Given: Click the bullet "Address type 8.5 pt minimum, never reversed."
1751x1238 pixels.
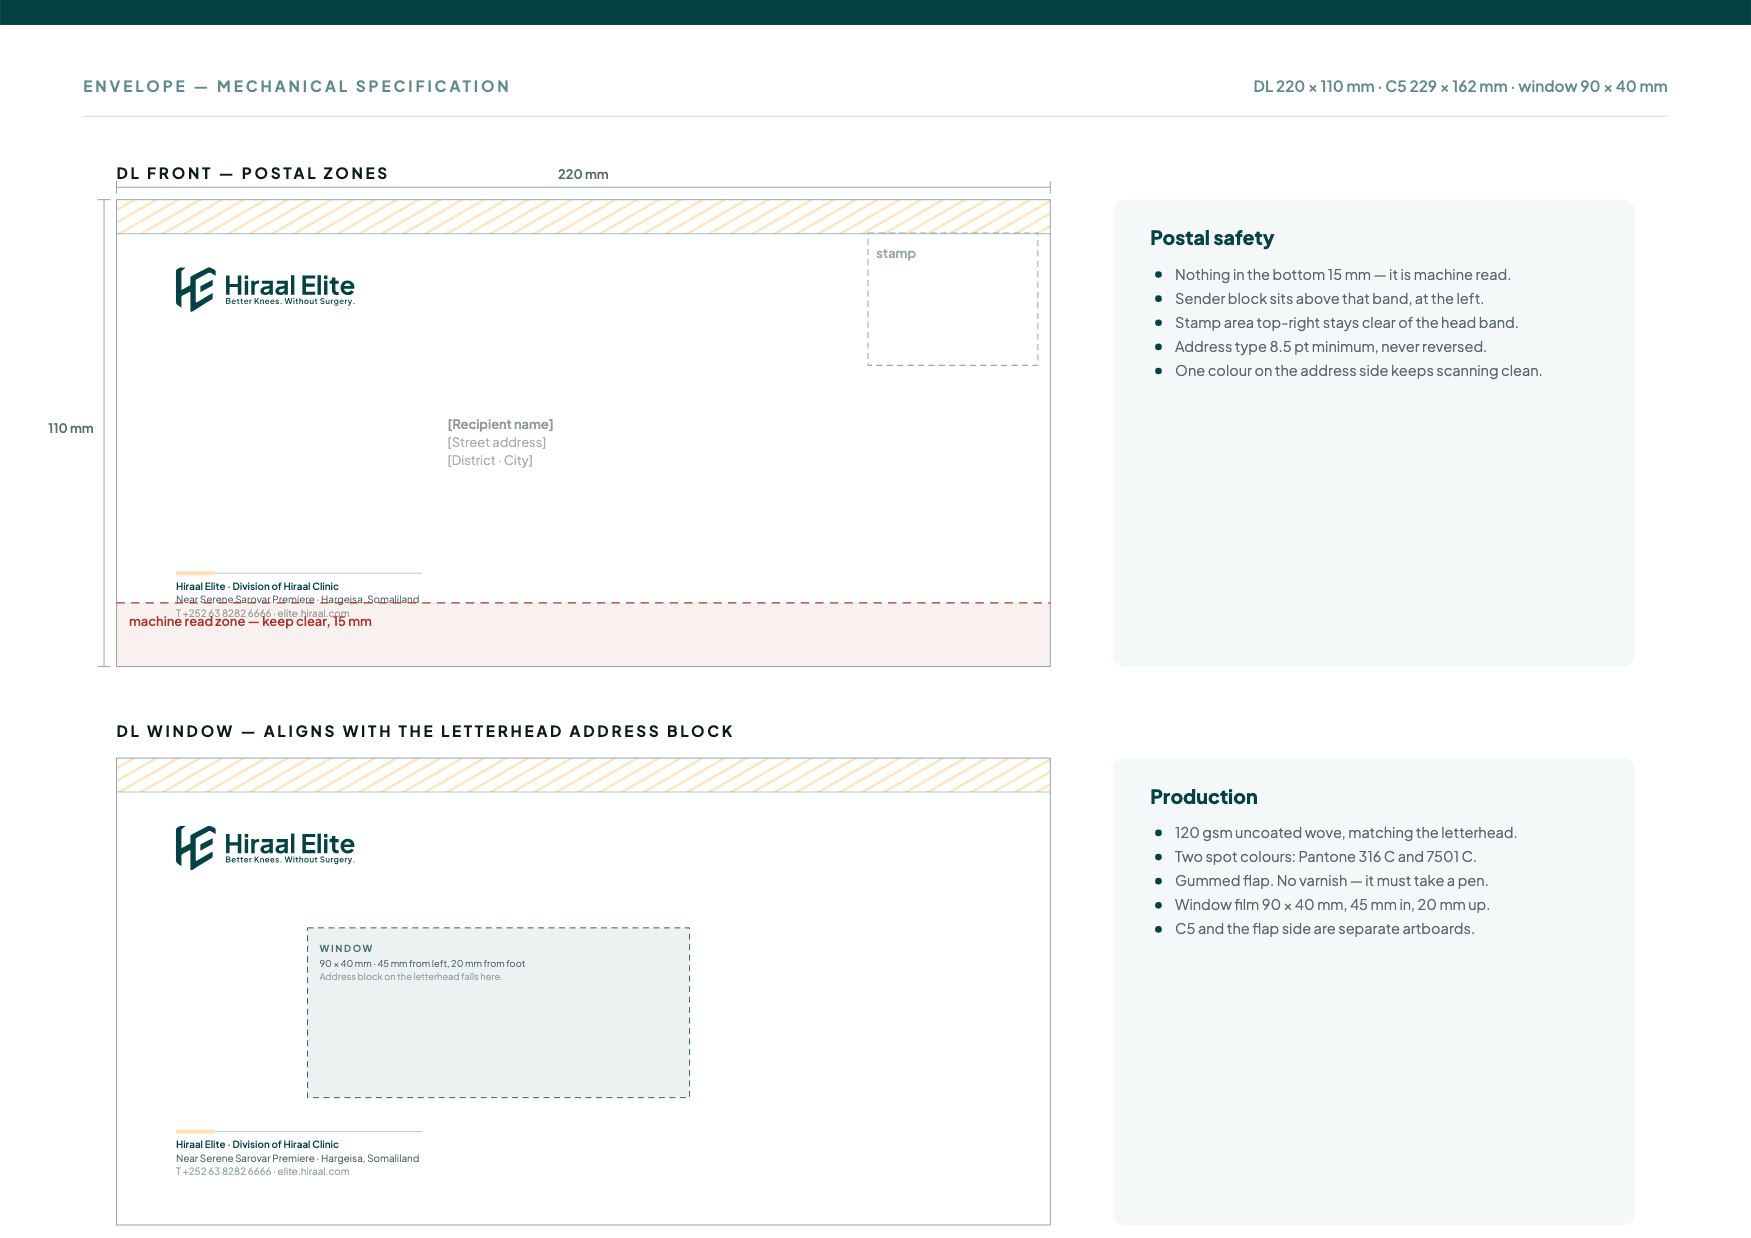Looking at the screenshot, I should pos(1331,347).
